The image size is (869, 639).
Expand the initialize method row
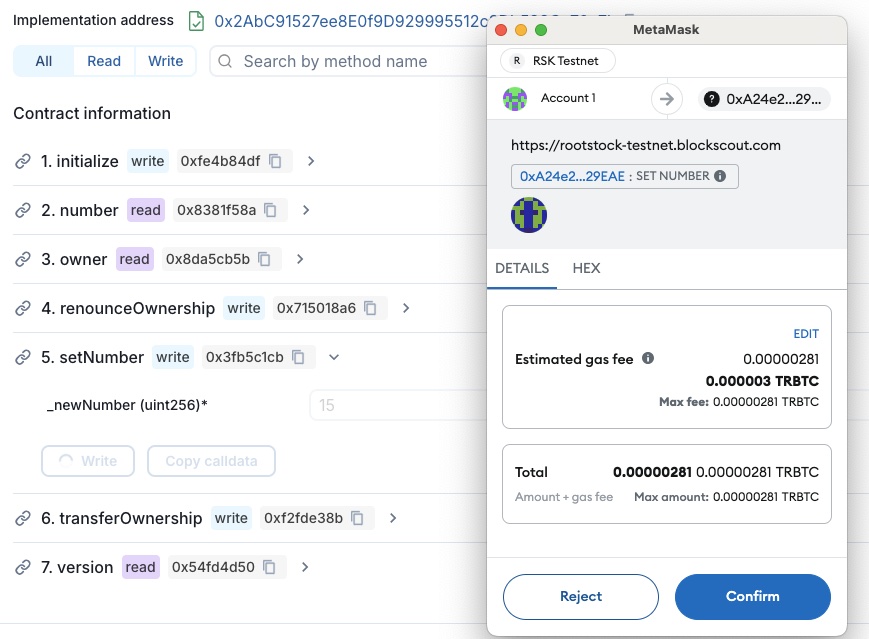[310, 161]
